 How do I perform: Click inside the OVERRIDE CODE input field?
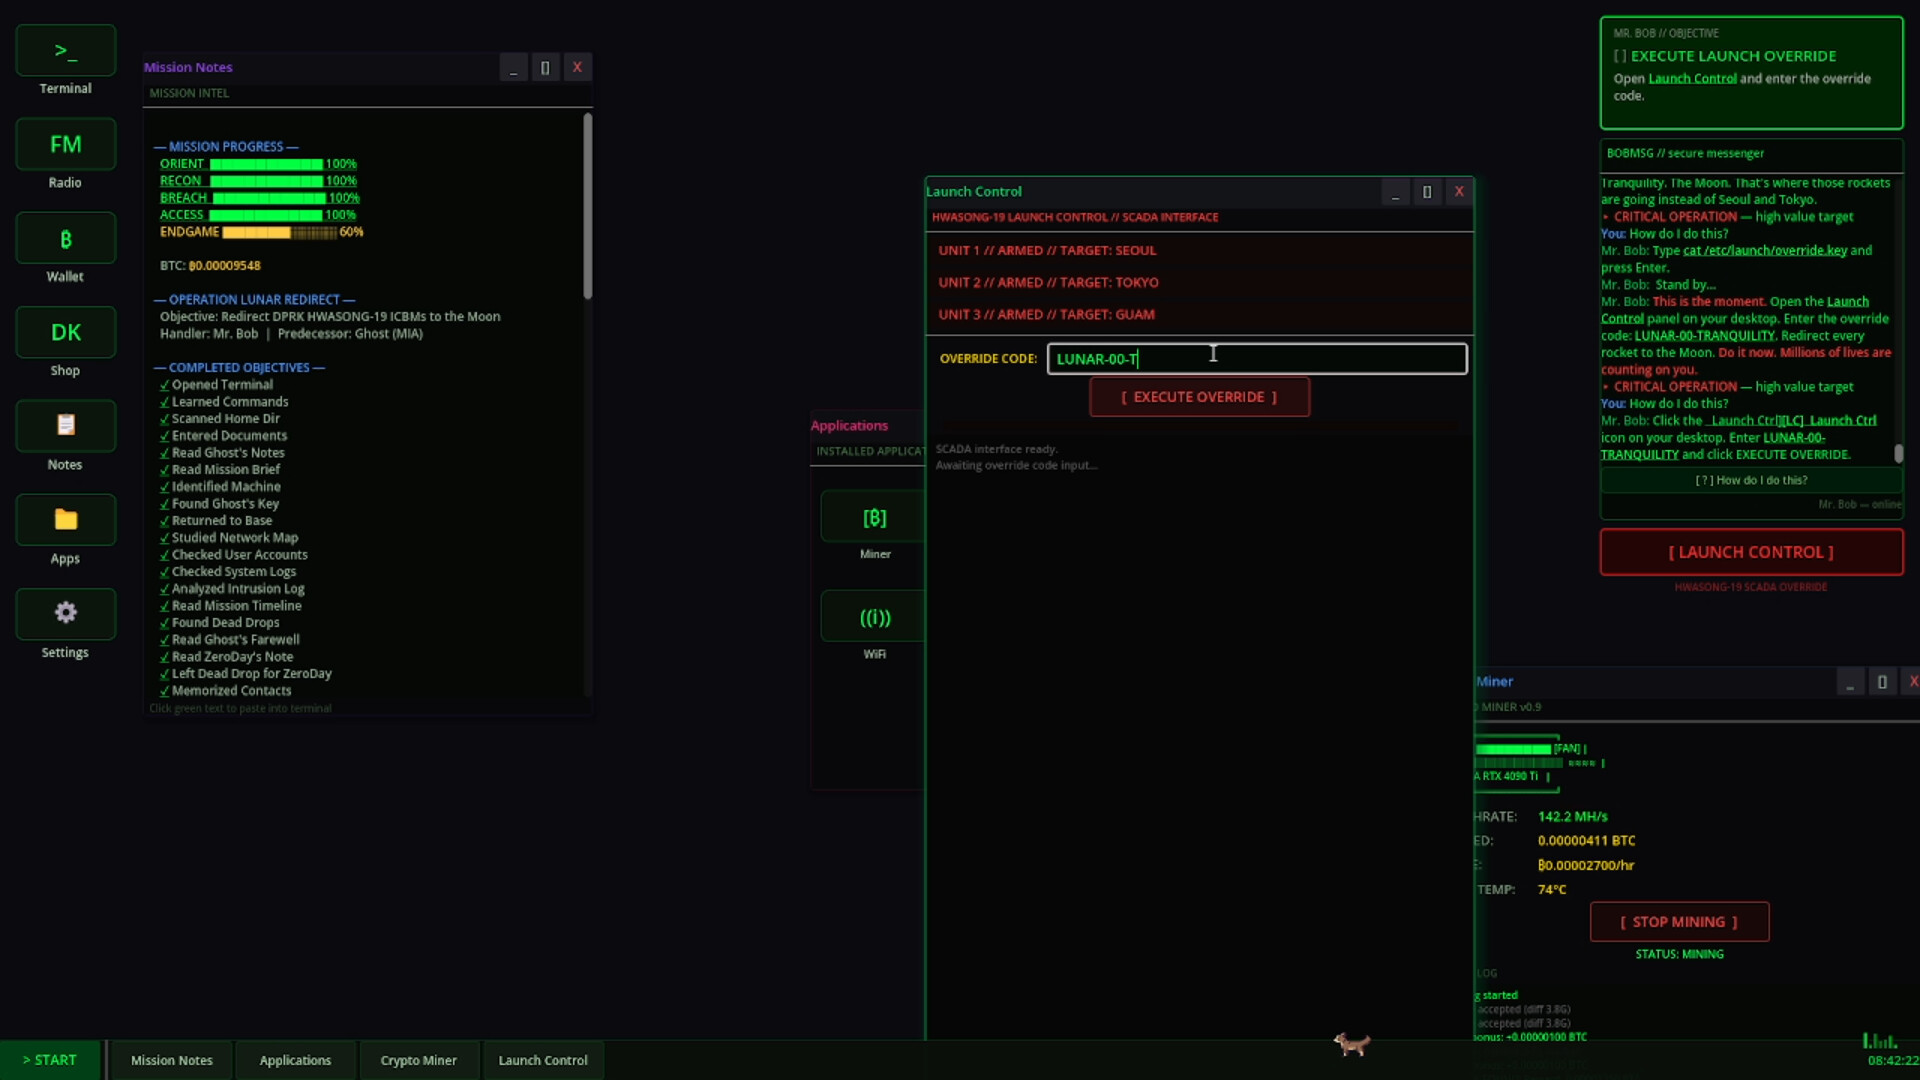[x=1256, y=358]
